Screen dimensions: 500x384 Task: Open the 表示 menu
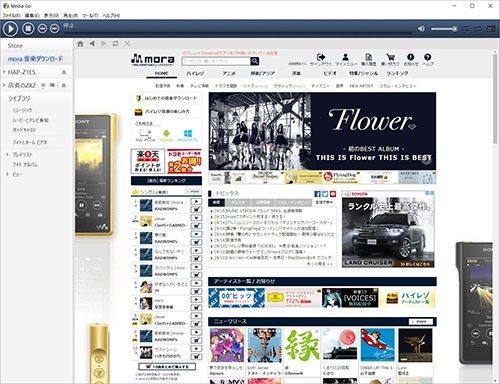51,15
